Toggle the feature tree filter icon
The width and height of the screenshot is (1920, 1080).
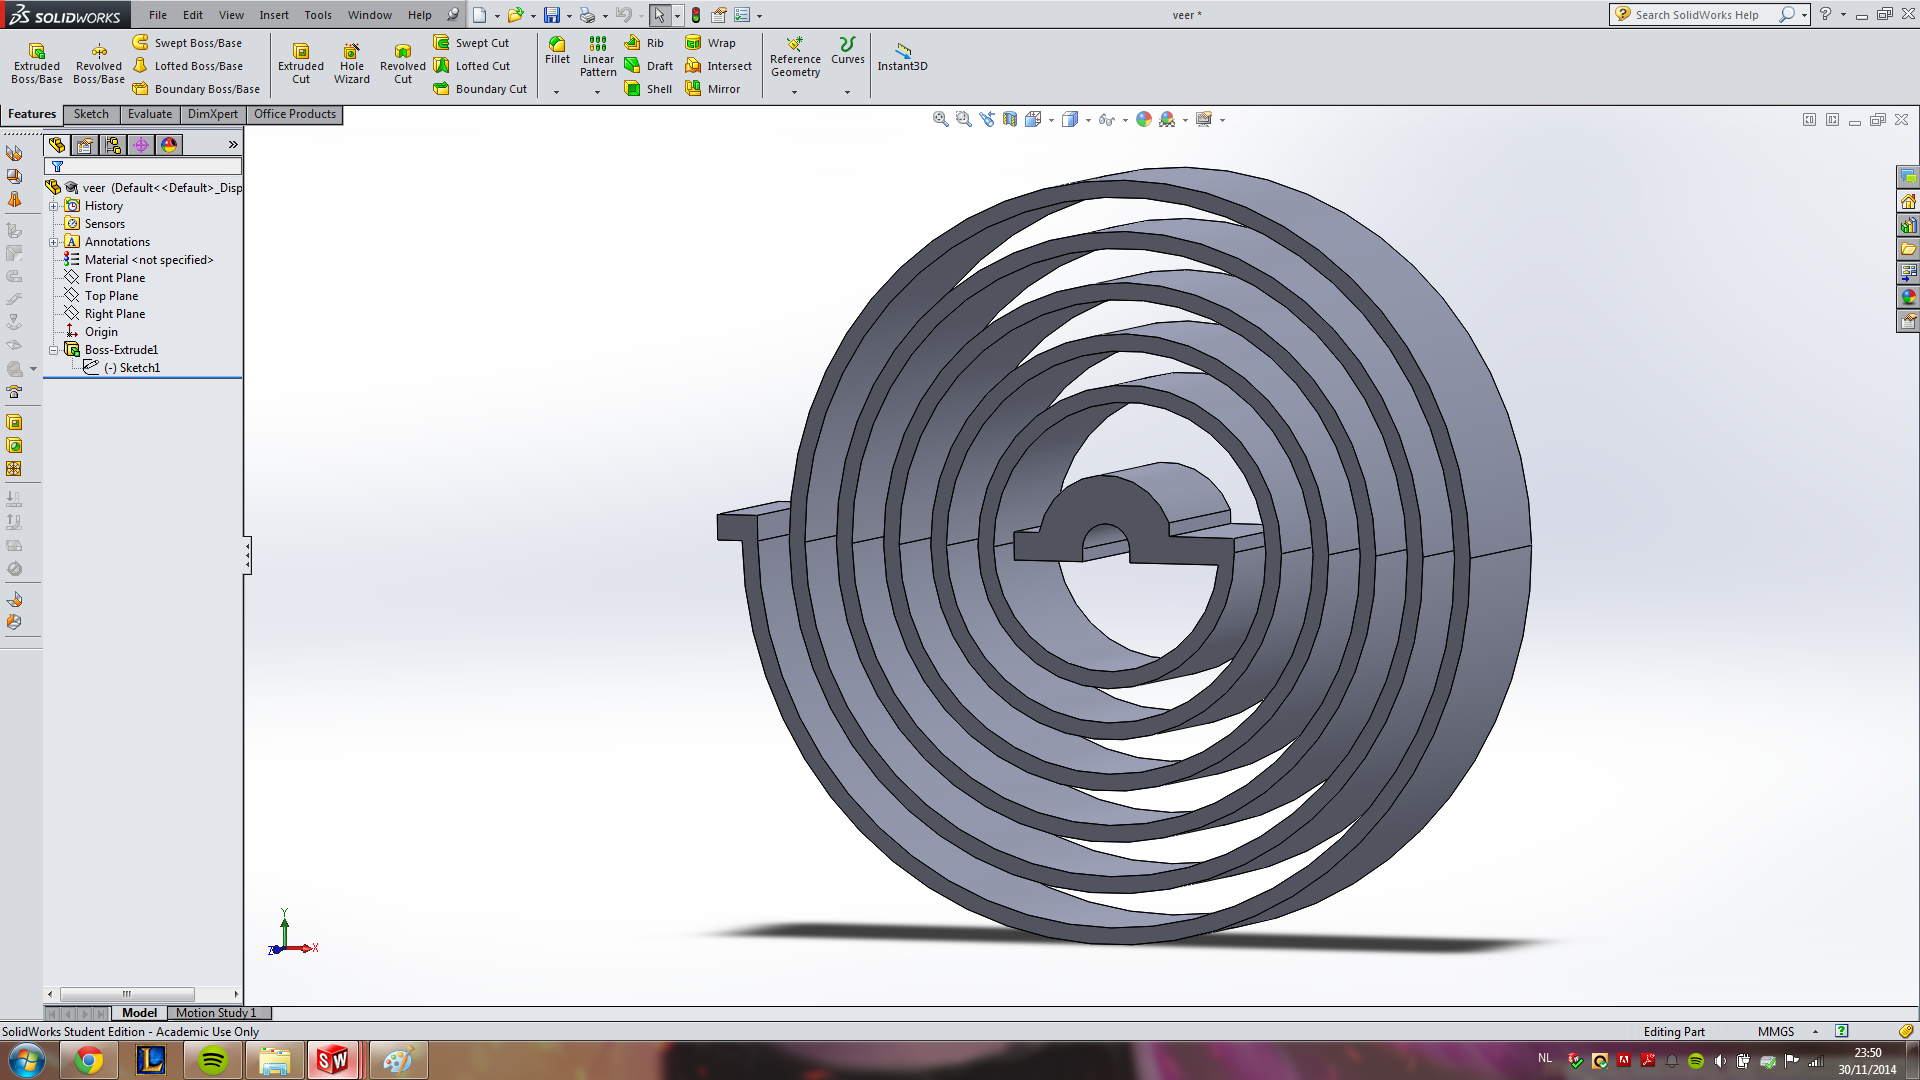58,167
